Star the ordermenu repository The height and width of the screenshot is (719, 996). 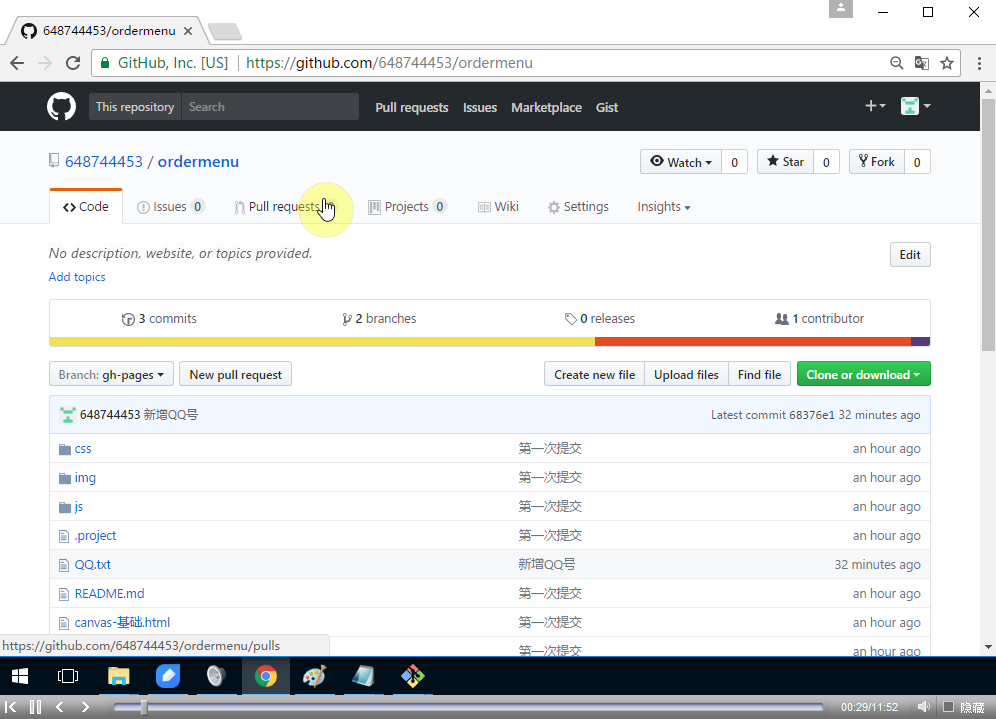[785, 162]
